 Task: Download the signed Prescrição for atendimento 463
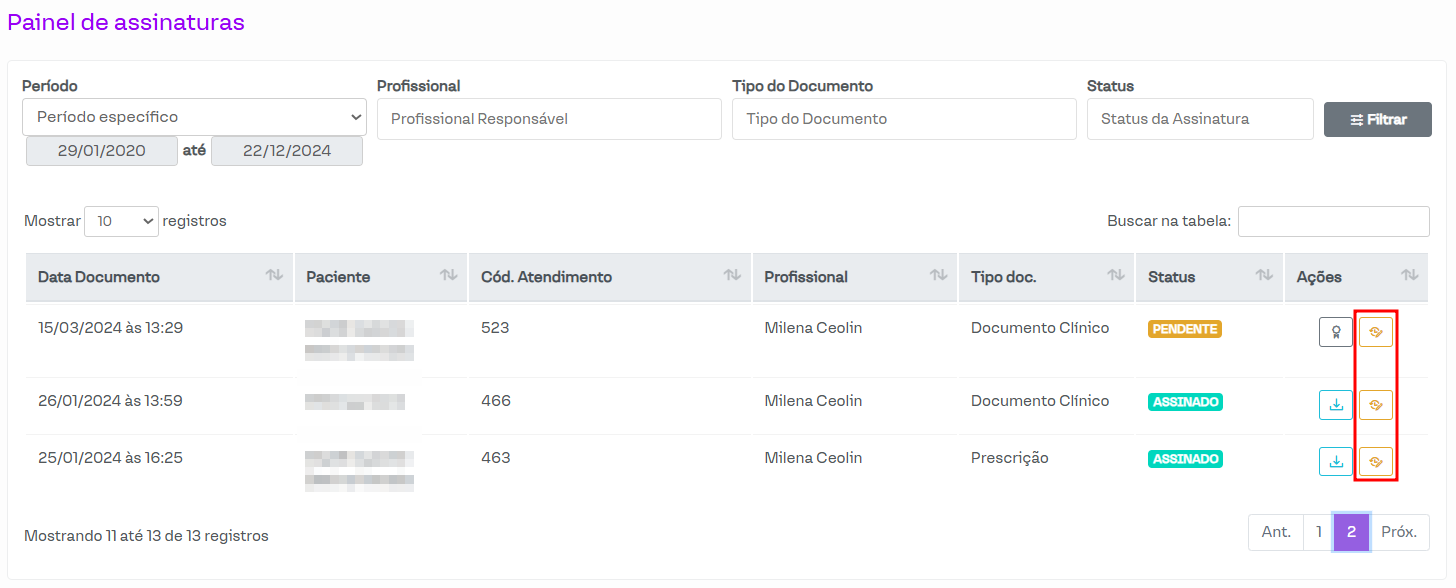(1335, 462)
